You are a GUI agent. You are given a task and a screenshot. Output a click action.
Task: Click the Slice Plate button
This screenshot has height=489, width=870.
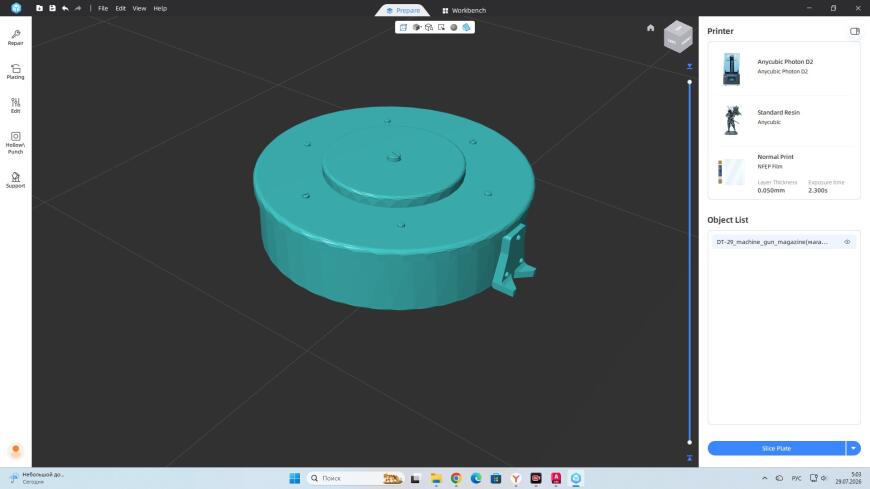[776, 448]
